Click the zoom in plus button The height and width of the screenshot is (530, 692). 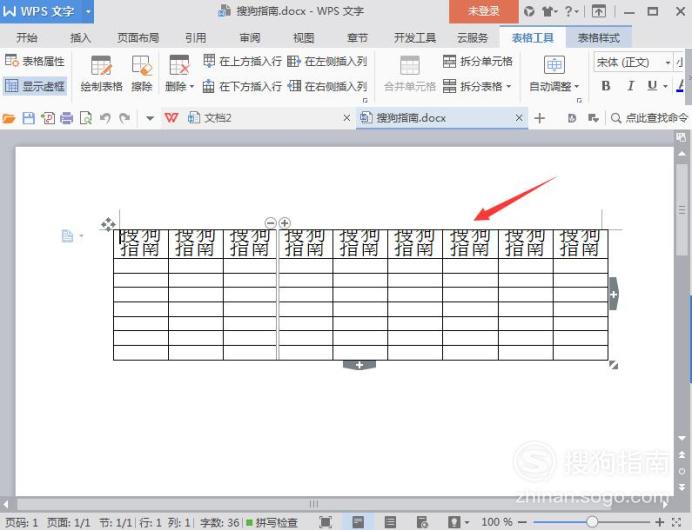(659, 522)
